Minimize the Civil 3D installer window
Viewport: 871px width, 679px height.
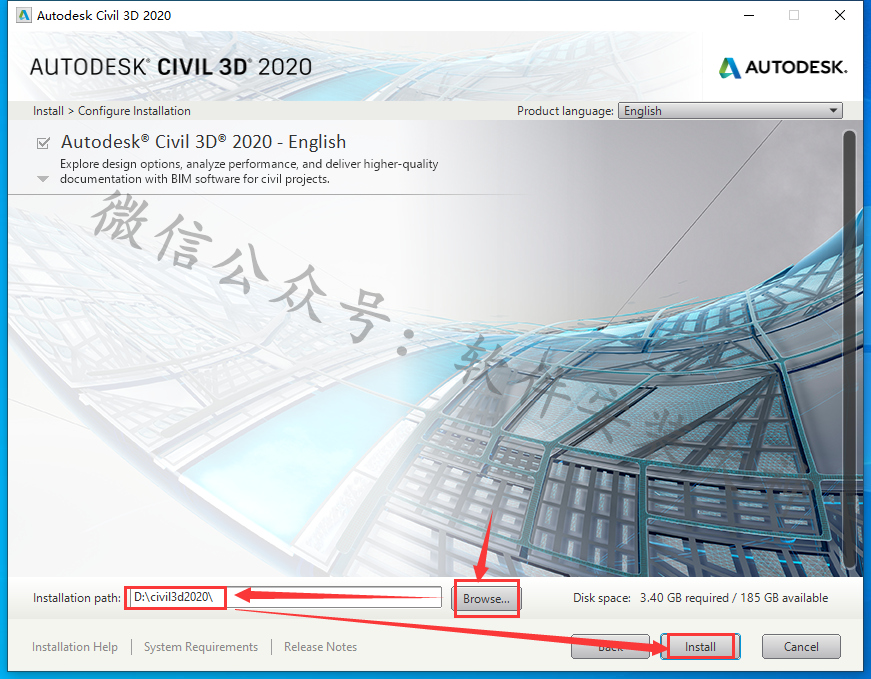749,16
